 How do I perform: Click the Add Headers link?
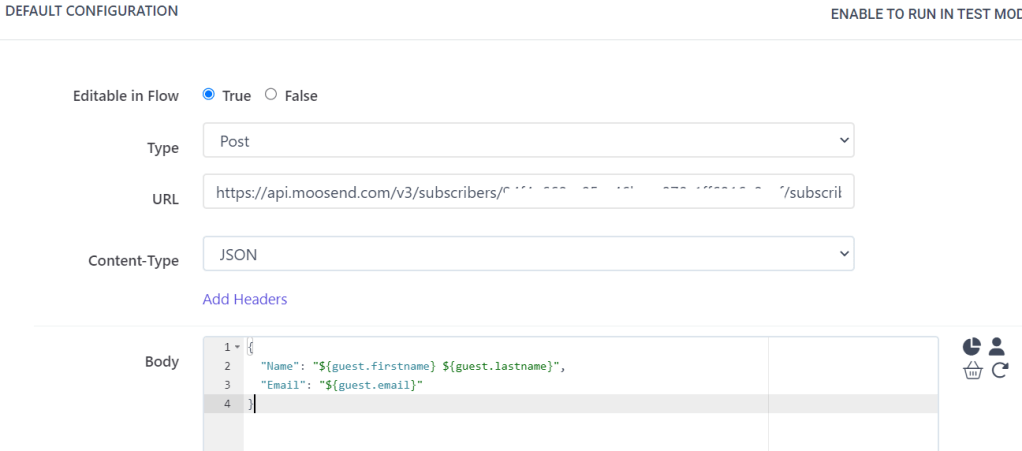click(x=245, y=299)
